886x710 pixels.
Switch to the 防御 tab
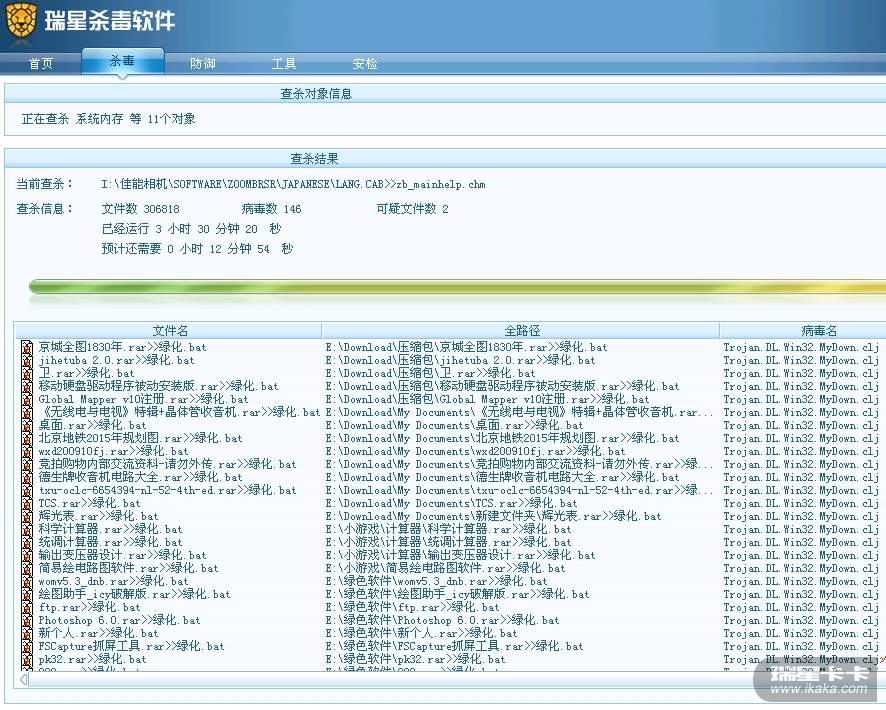pos(203,63)
